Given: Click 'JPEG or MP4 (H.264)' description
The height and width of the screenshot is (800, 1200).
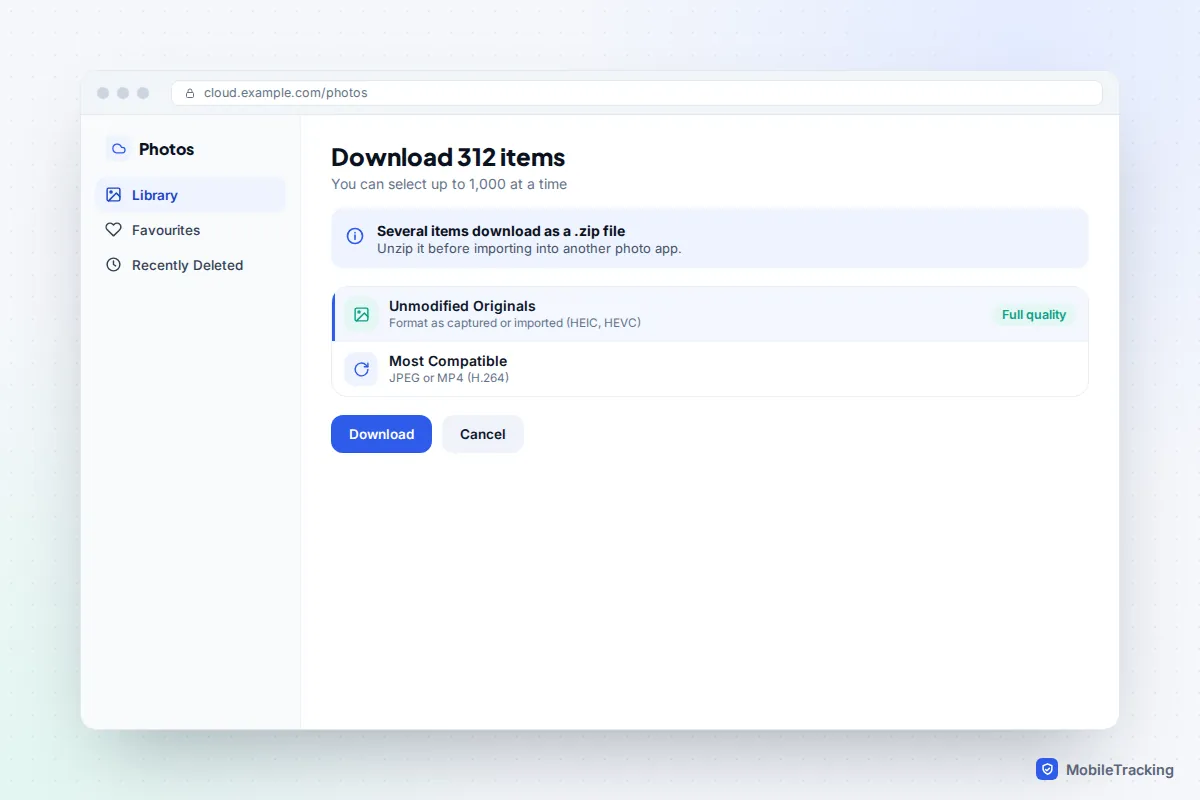Looking at the screenshot, I should click(449, 378).
